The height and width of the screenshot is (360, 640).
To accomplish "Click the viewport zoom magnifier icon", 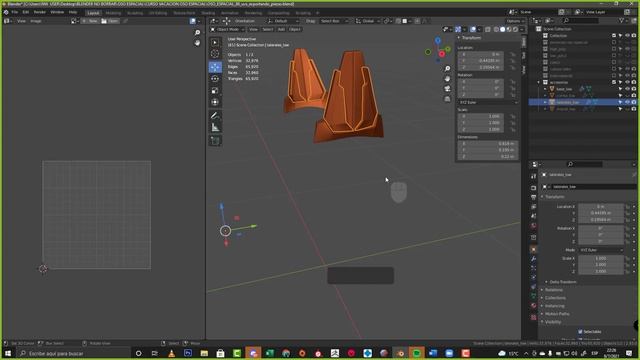I will (447, 69).
